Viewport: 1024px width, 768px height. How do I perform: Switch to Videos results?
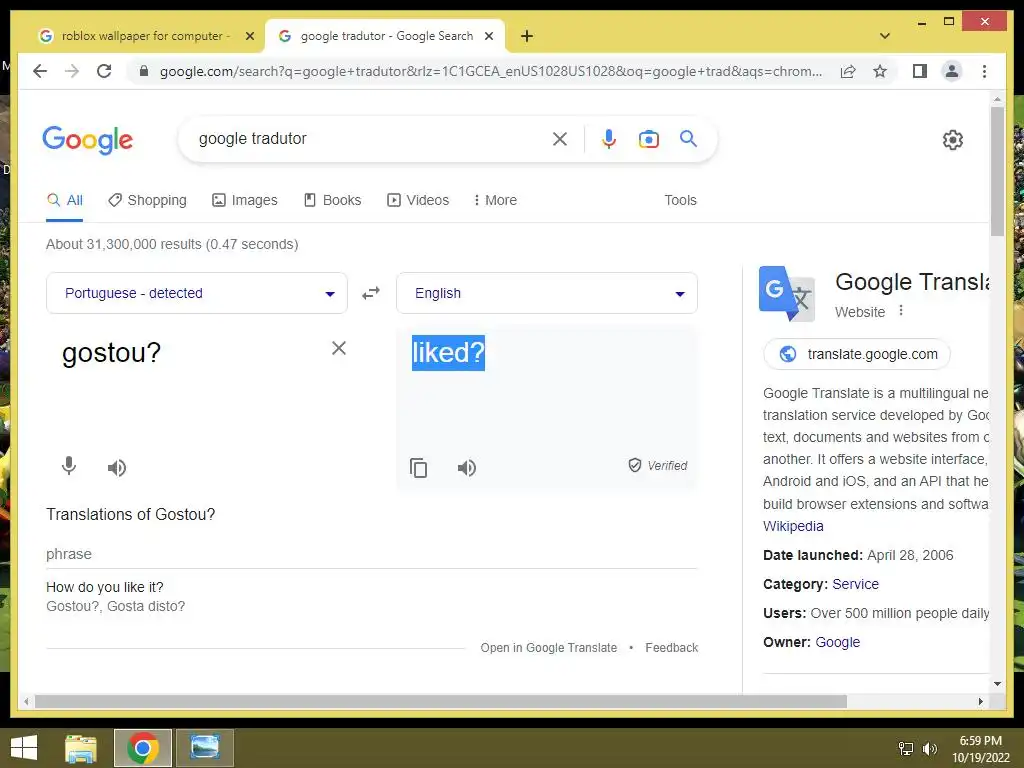(x=418, y=200)
